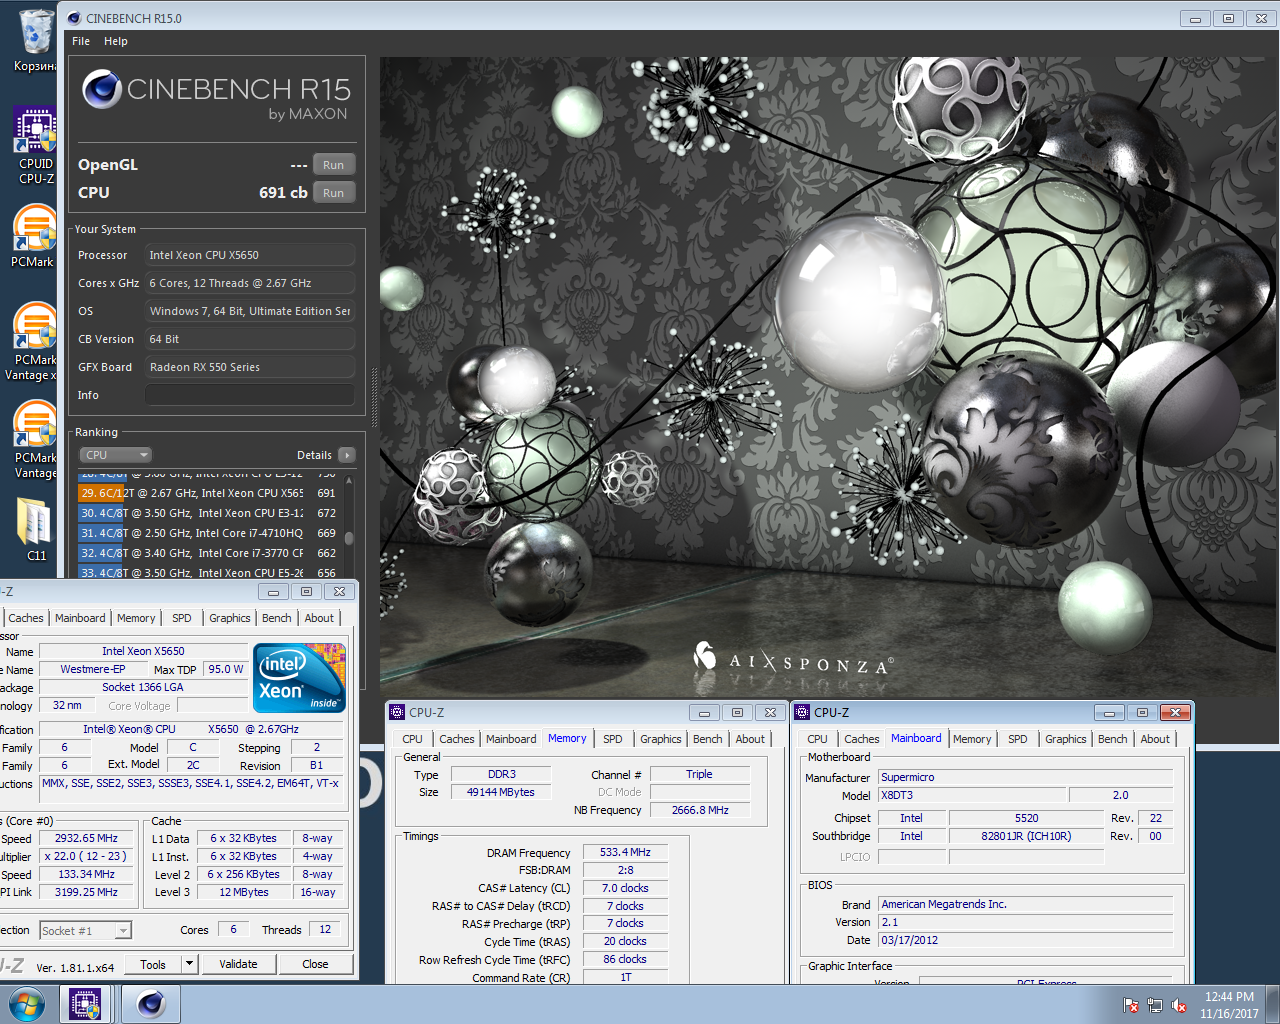This screenshot has height=1024, width=1280.
Task: Open Mainboard tab in left CPU-Z window
Action: [x=80, y=618]
